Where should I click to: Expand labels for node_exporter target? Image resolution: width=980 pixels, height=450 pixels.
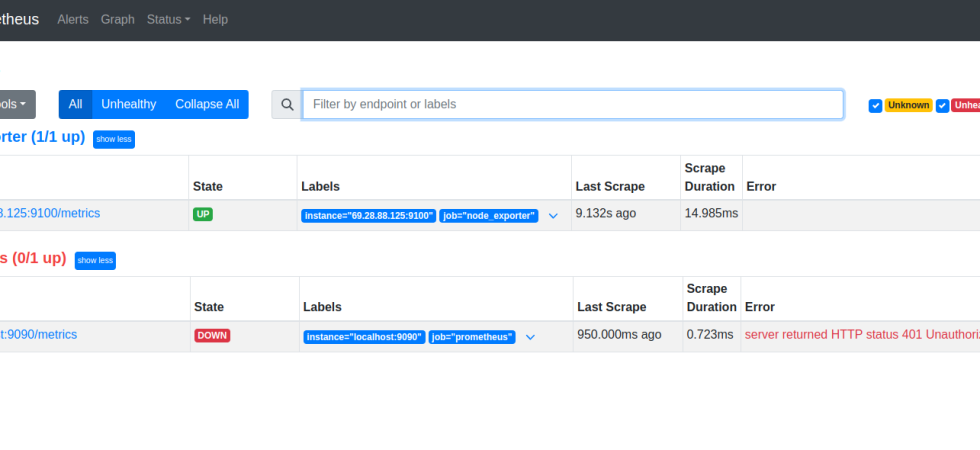(x=553, y=216)
